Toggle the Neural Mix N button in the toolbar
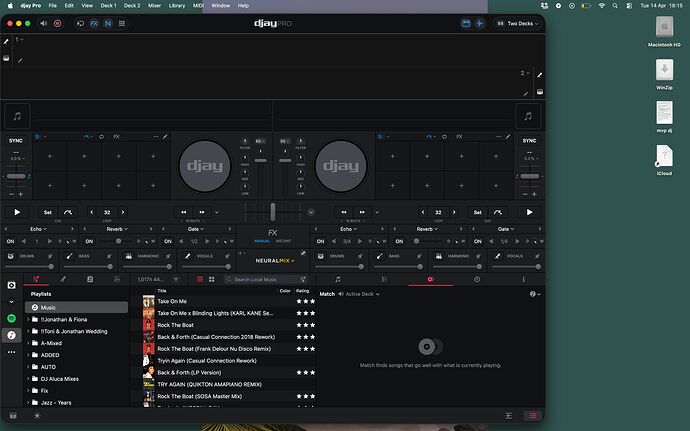This screenshot has height=431, width=690. pos(108,23)
